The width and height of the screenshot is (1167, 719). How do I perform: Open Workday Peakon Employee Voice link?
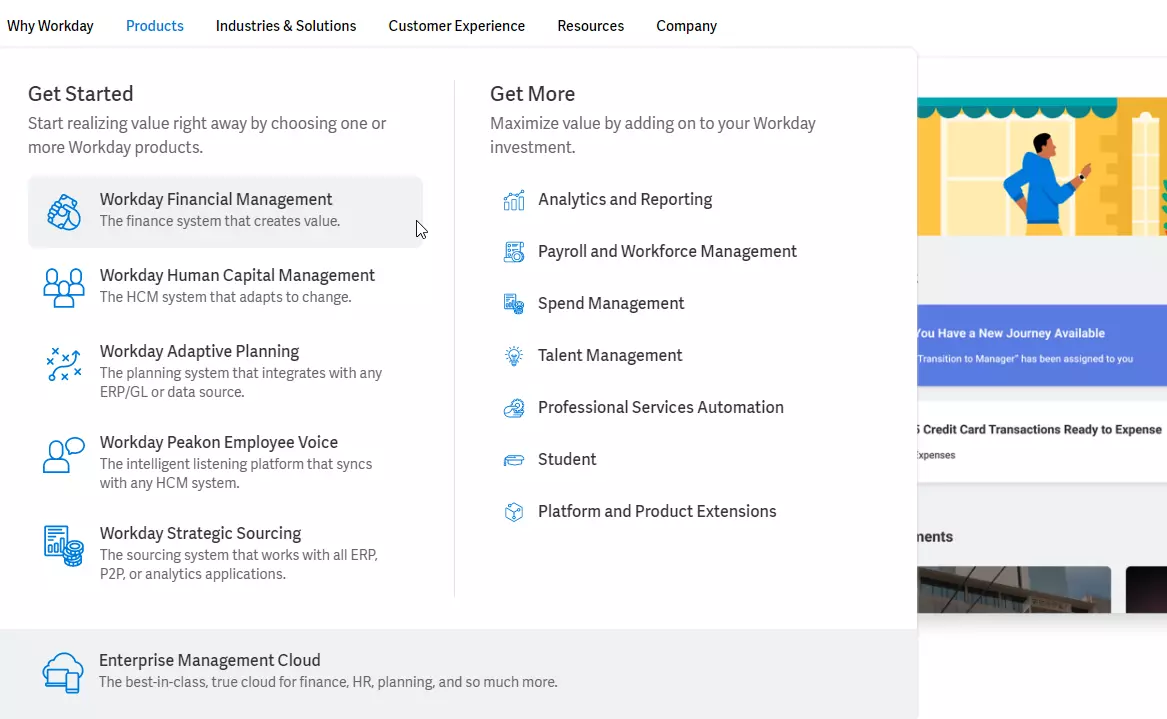[x=219, y=442]
